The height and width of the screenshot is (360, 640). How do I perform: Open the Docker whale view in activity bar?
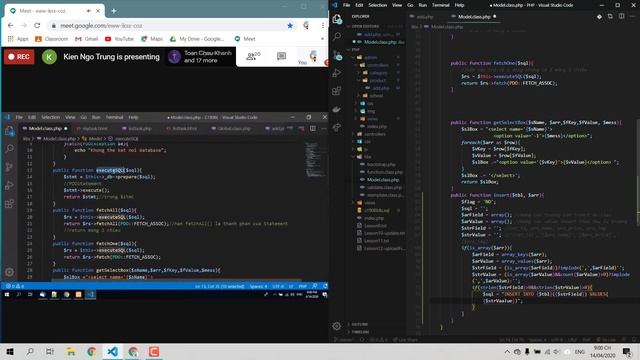[337, 109]
